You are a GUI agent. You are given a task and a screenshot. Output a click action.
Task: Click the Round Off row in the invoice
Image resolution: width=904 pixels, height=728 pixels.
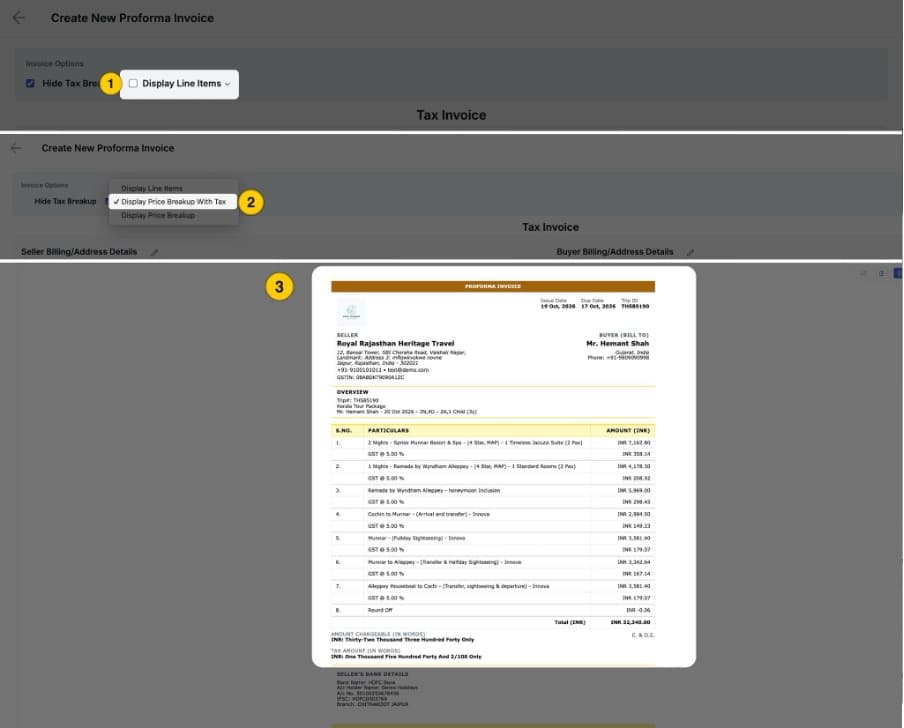[x=493, y=610]
